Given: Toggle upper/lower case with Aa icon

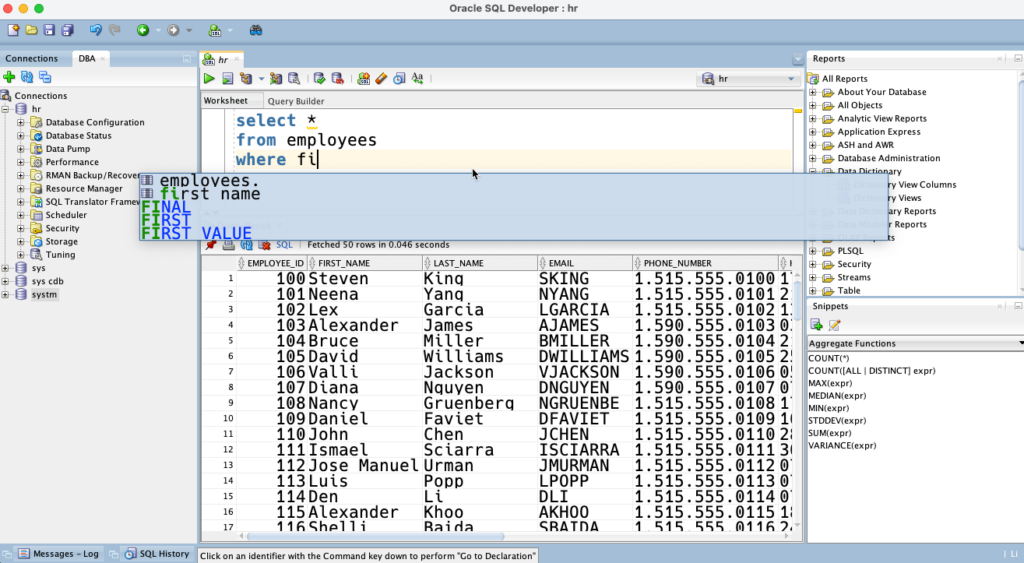Looking at the screenshot, I should (417, 78).
